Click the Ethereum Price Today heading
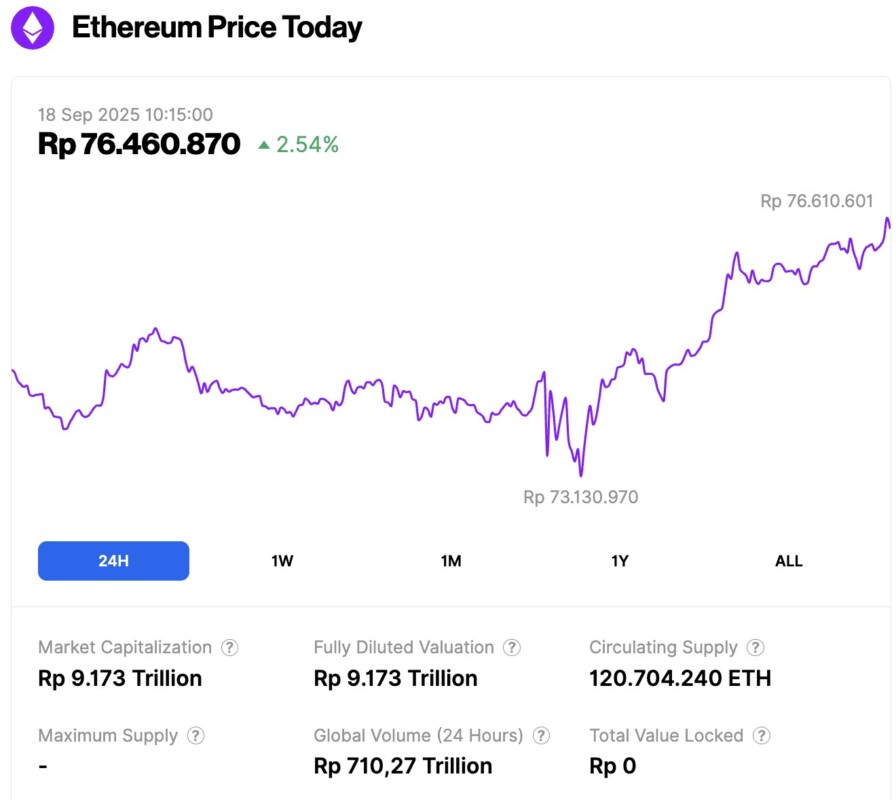896x800 pixels. (216, 28)
